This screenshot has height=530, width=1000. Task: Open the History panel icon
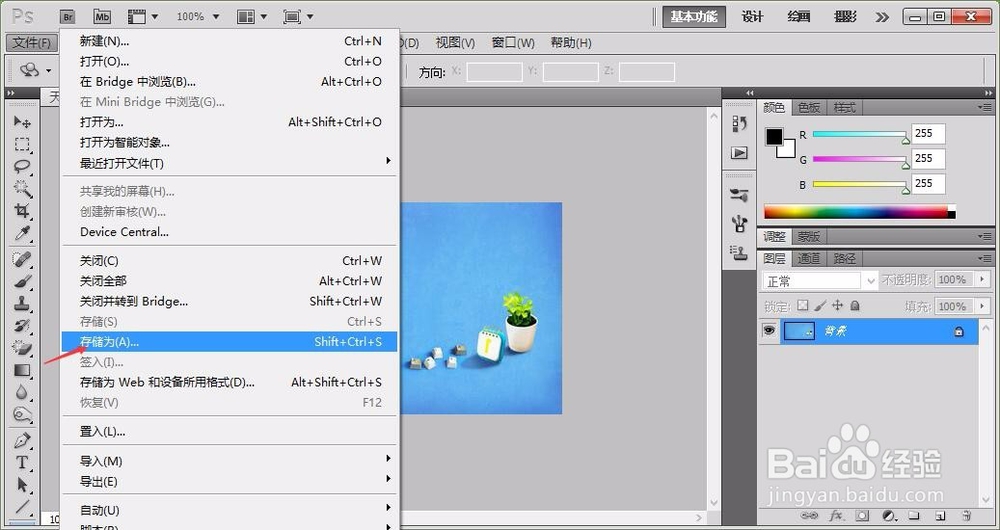(739, 123)
